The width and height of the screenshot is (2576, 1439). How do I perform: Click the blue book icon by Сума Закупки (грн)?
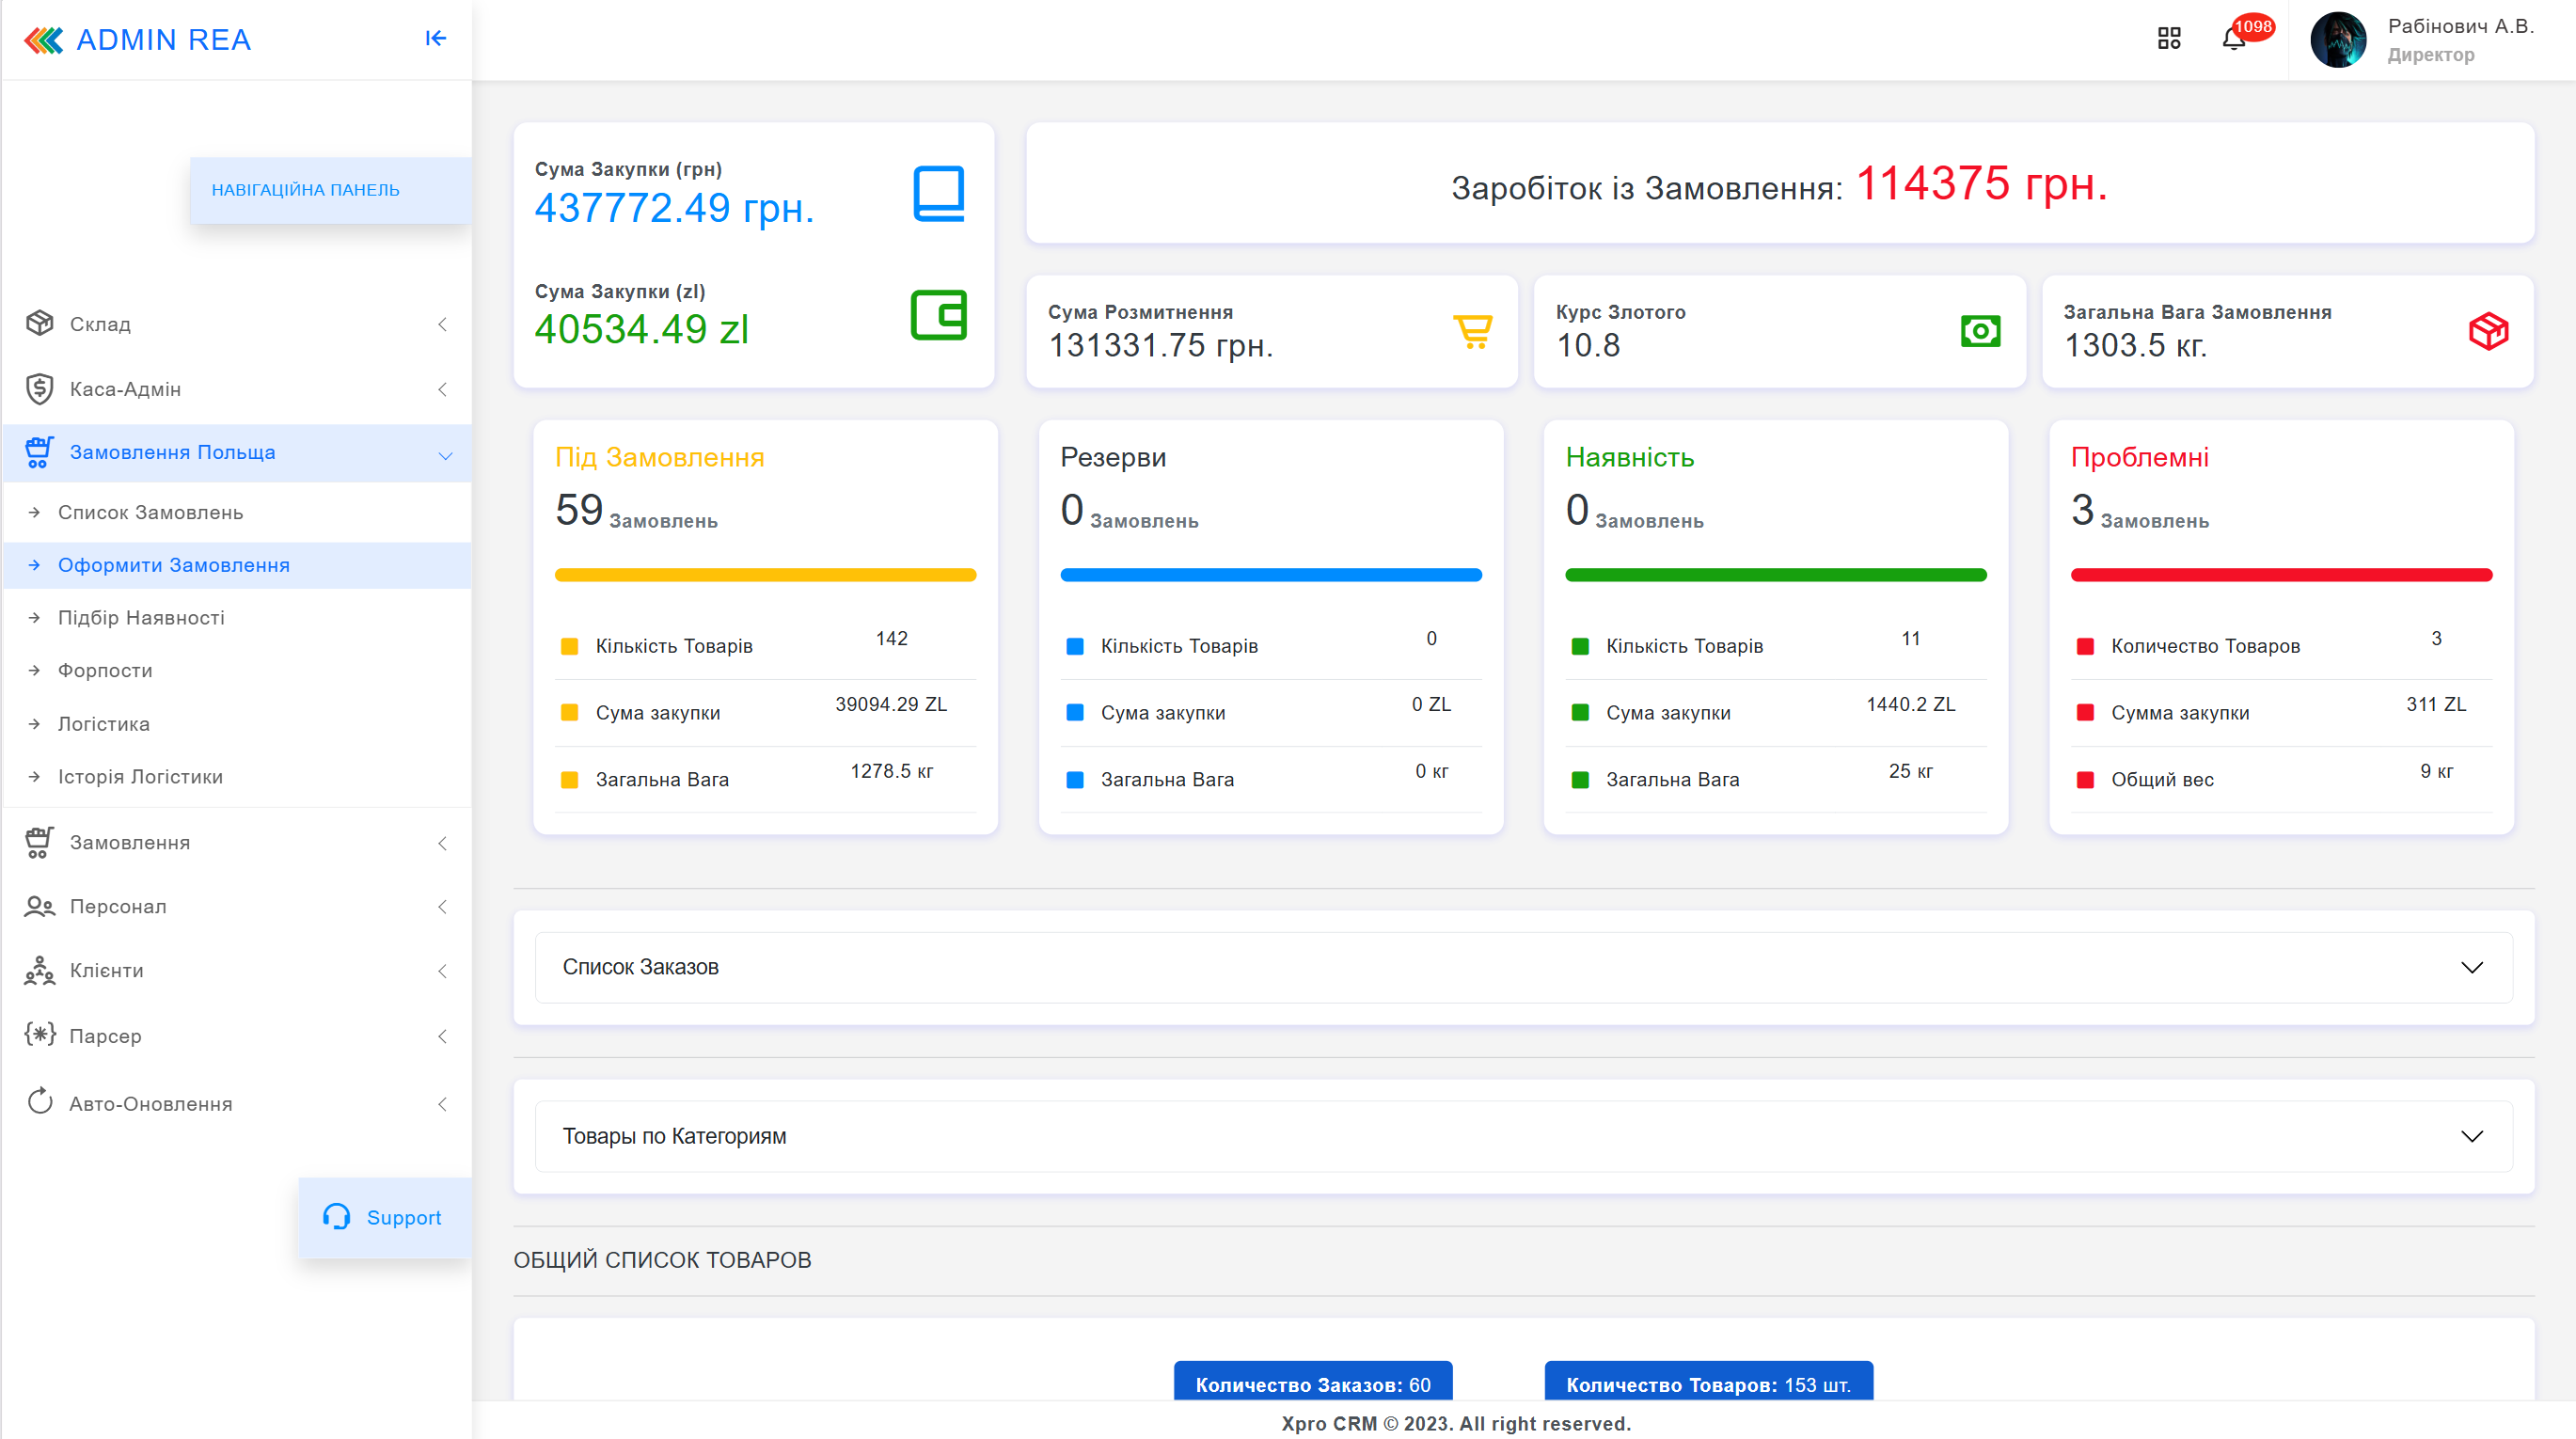click(x=938, y=193)
